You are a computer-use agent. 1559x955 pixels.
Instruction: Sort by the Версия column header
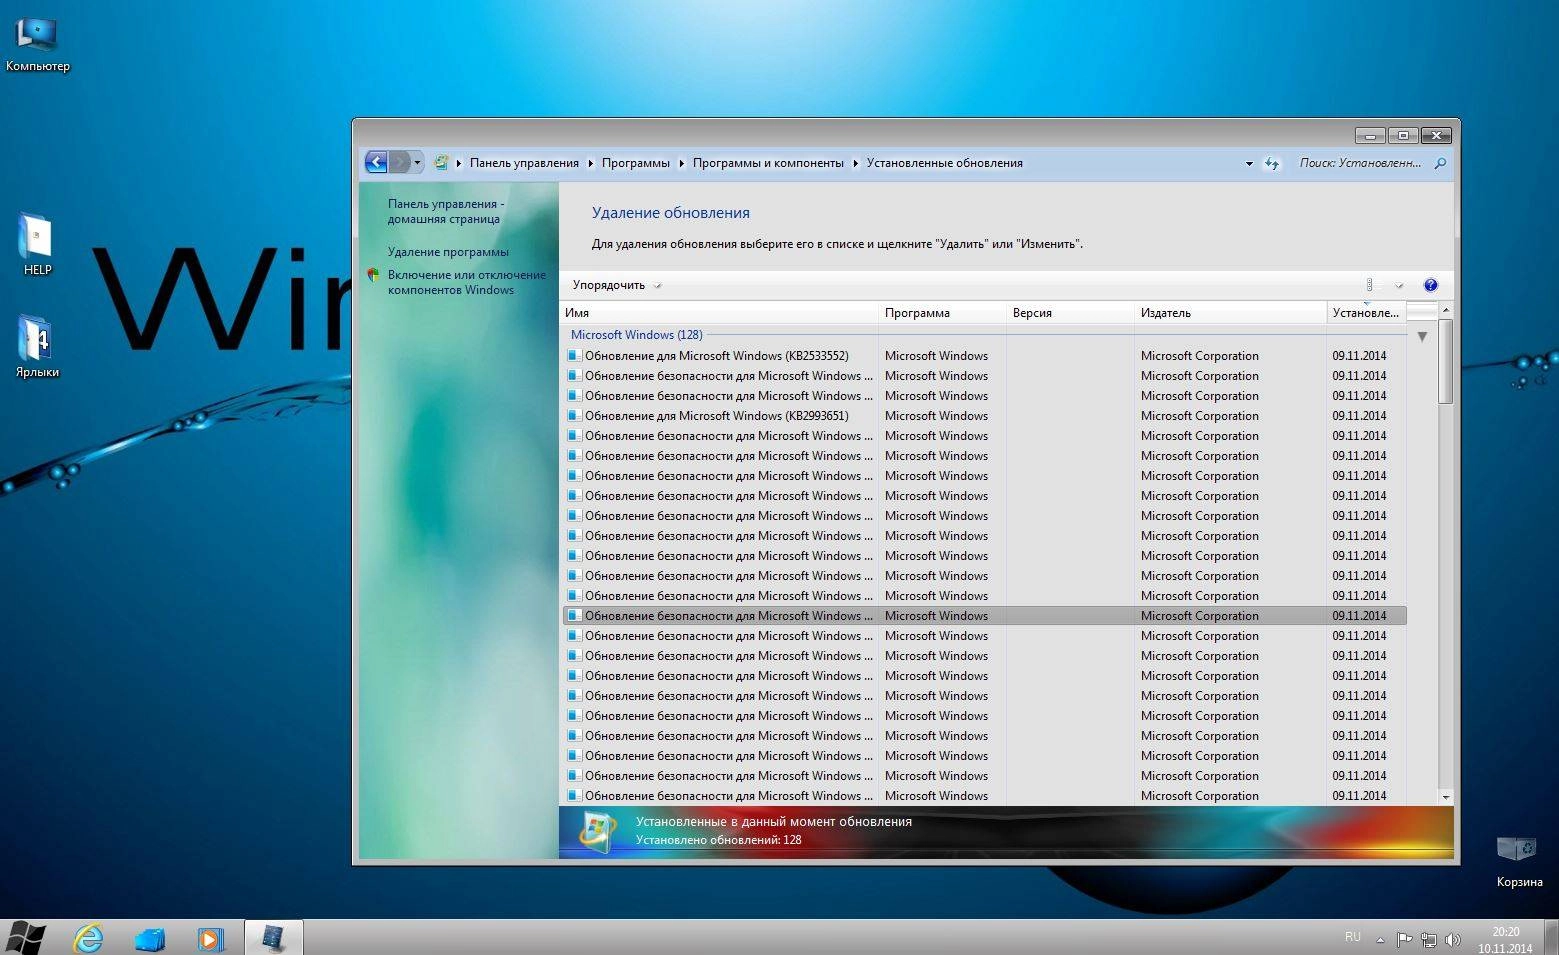[x=1070, y=313]
